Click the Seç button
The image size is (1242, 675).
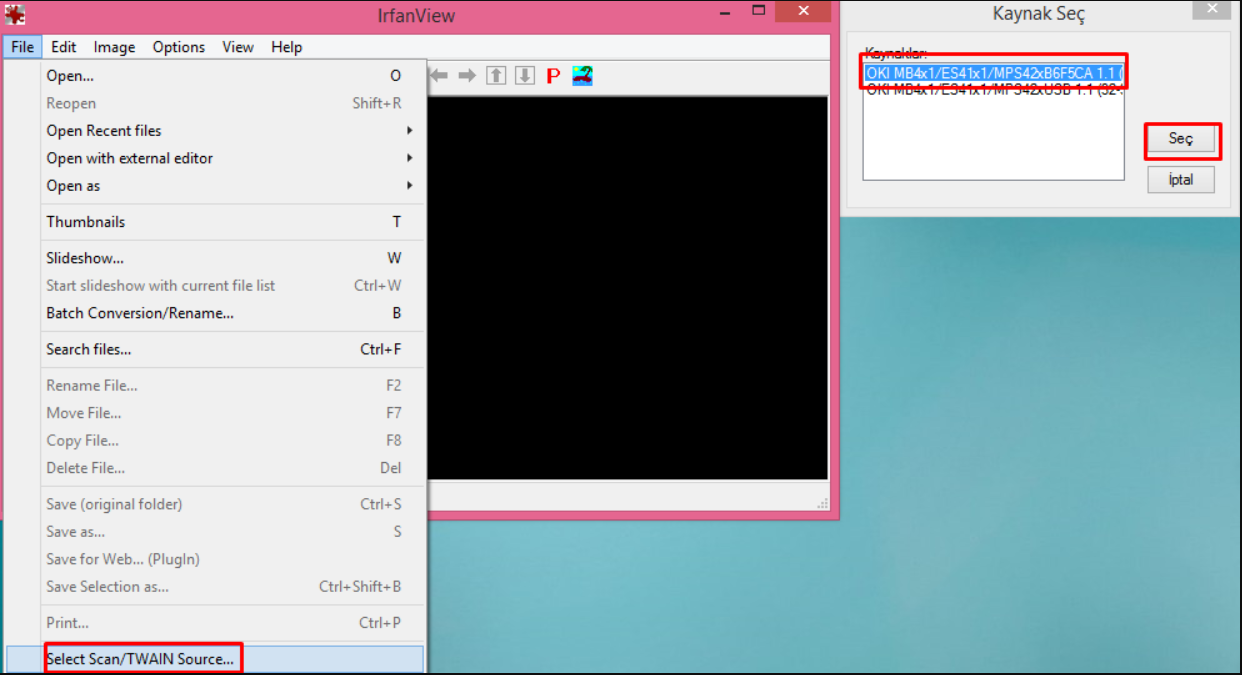[1181, 139]
